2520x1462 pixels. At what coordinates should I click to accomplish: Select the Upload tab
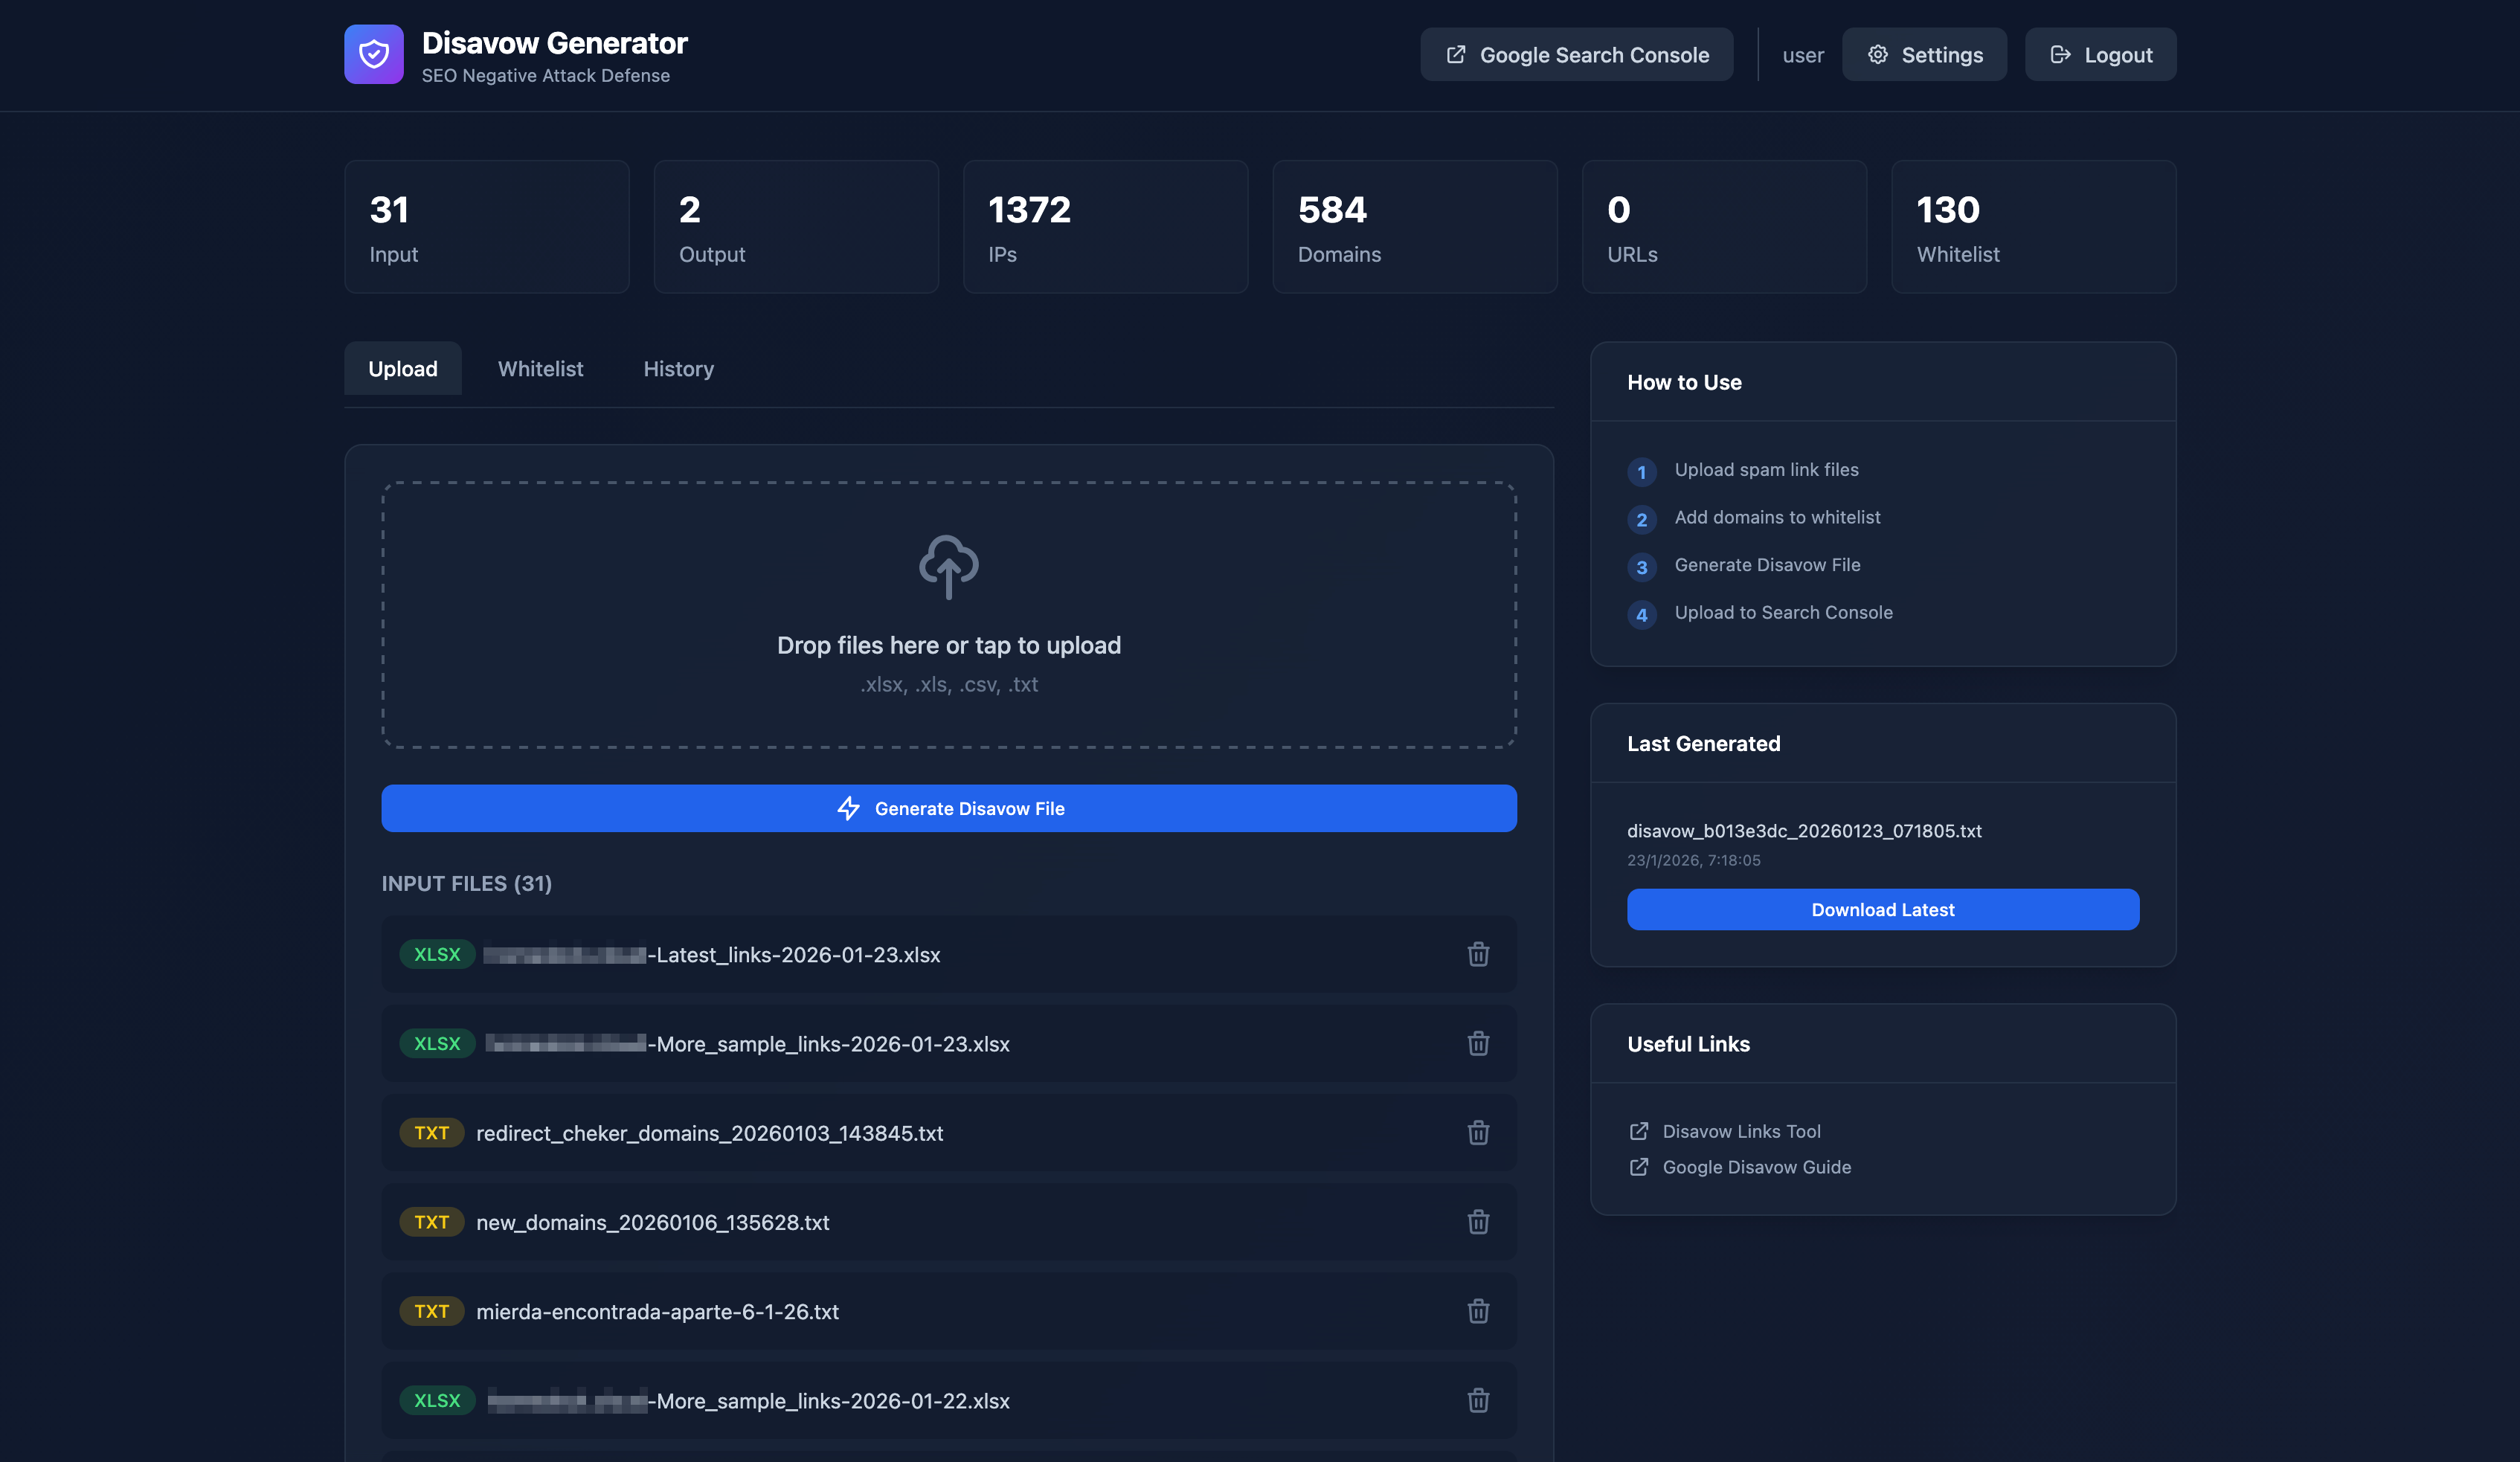coord(402,369)
